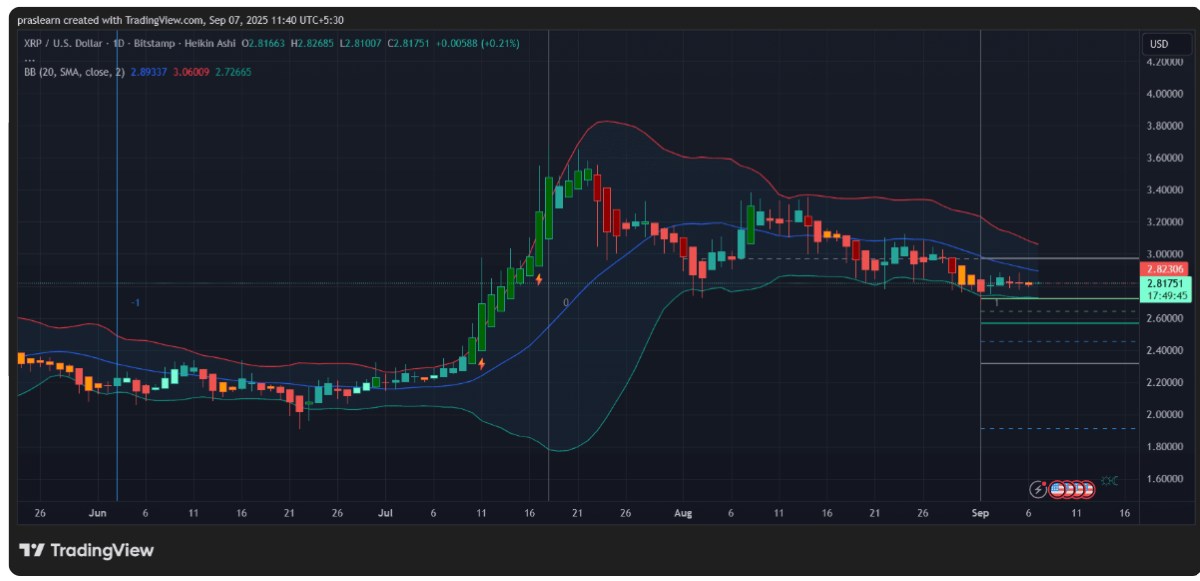This screenshot has height=581, width=1200.
Task: Click the high value H2.82685
Action: tap(313, 44)
